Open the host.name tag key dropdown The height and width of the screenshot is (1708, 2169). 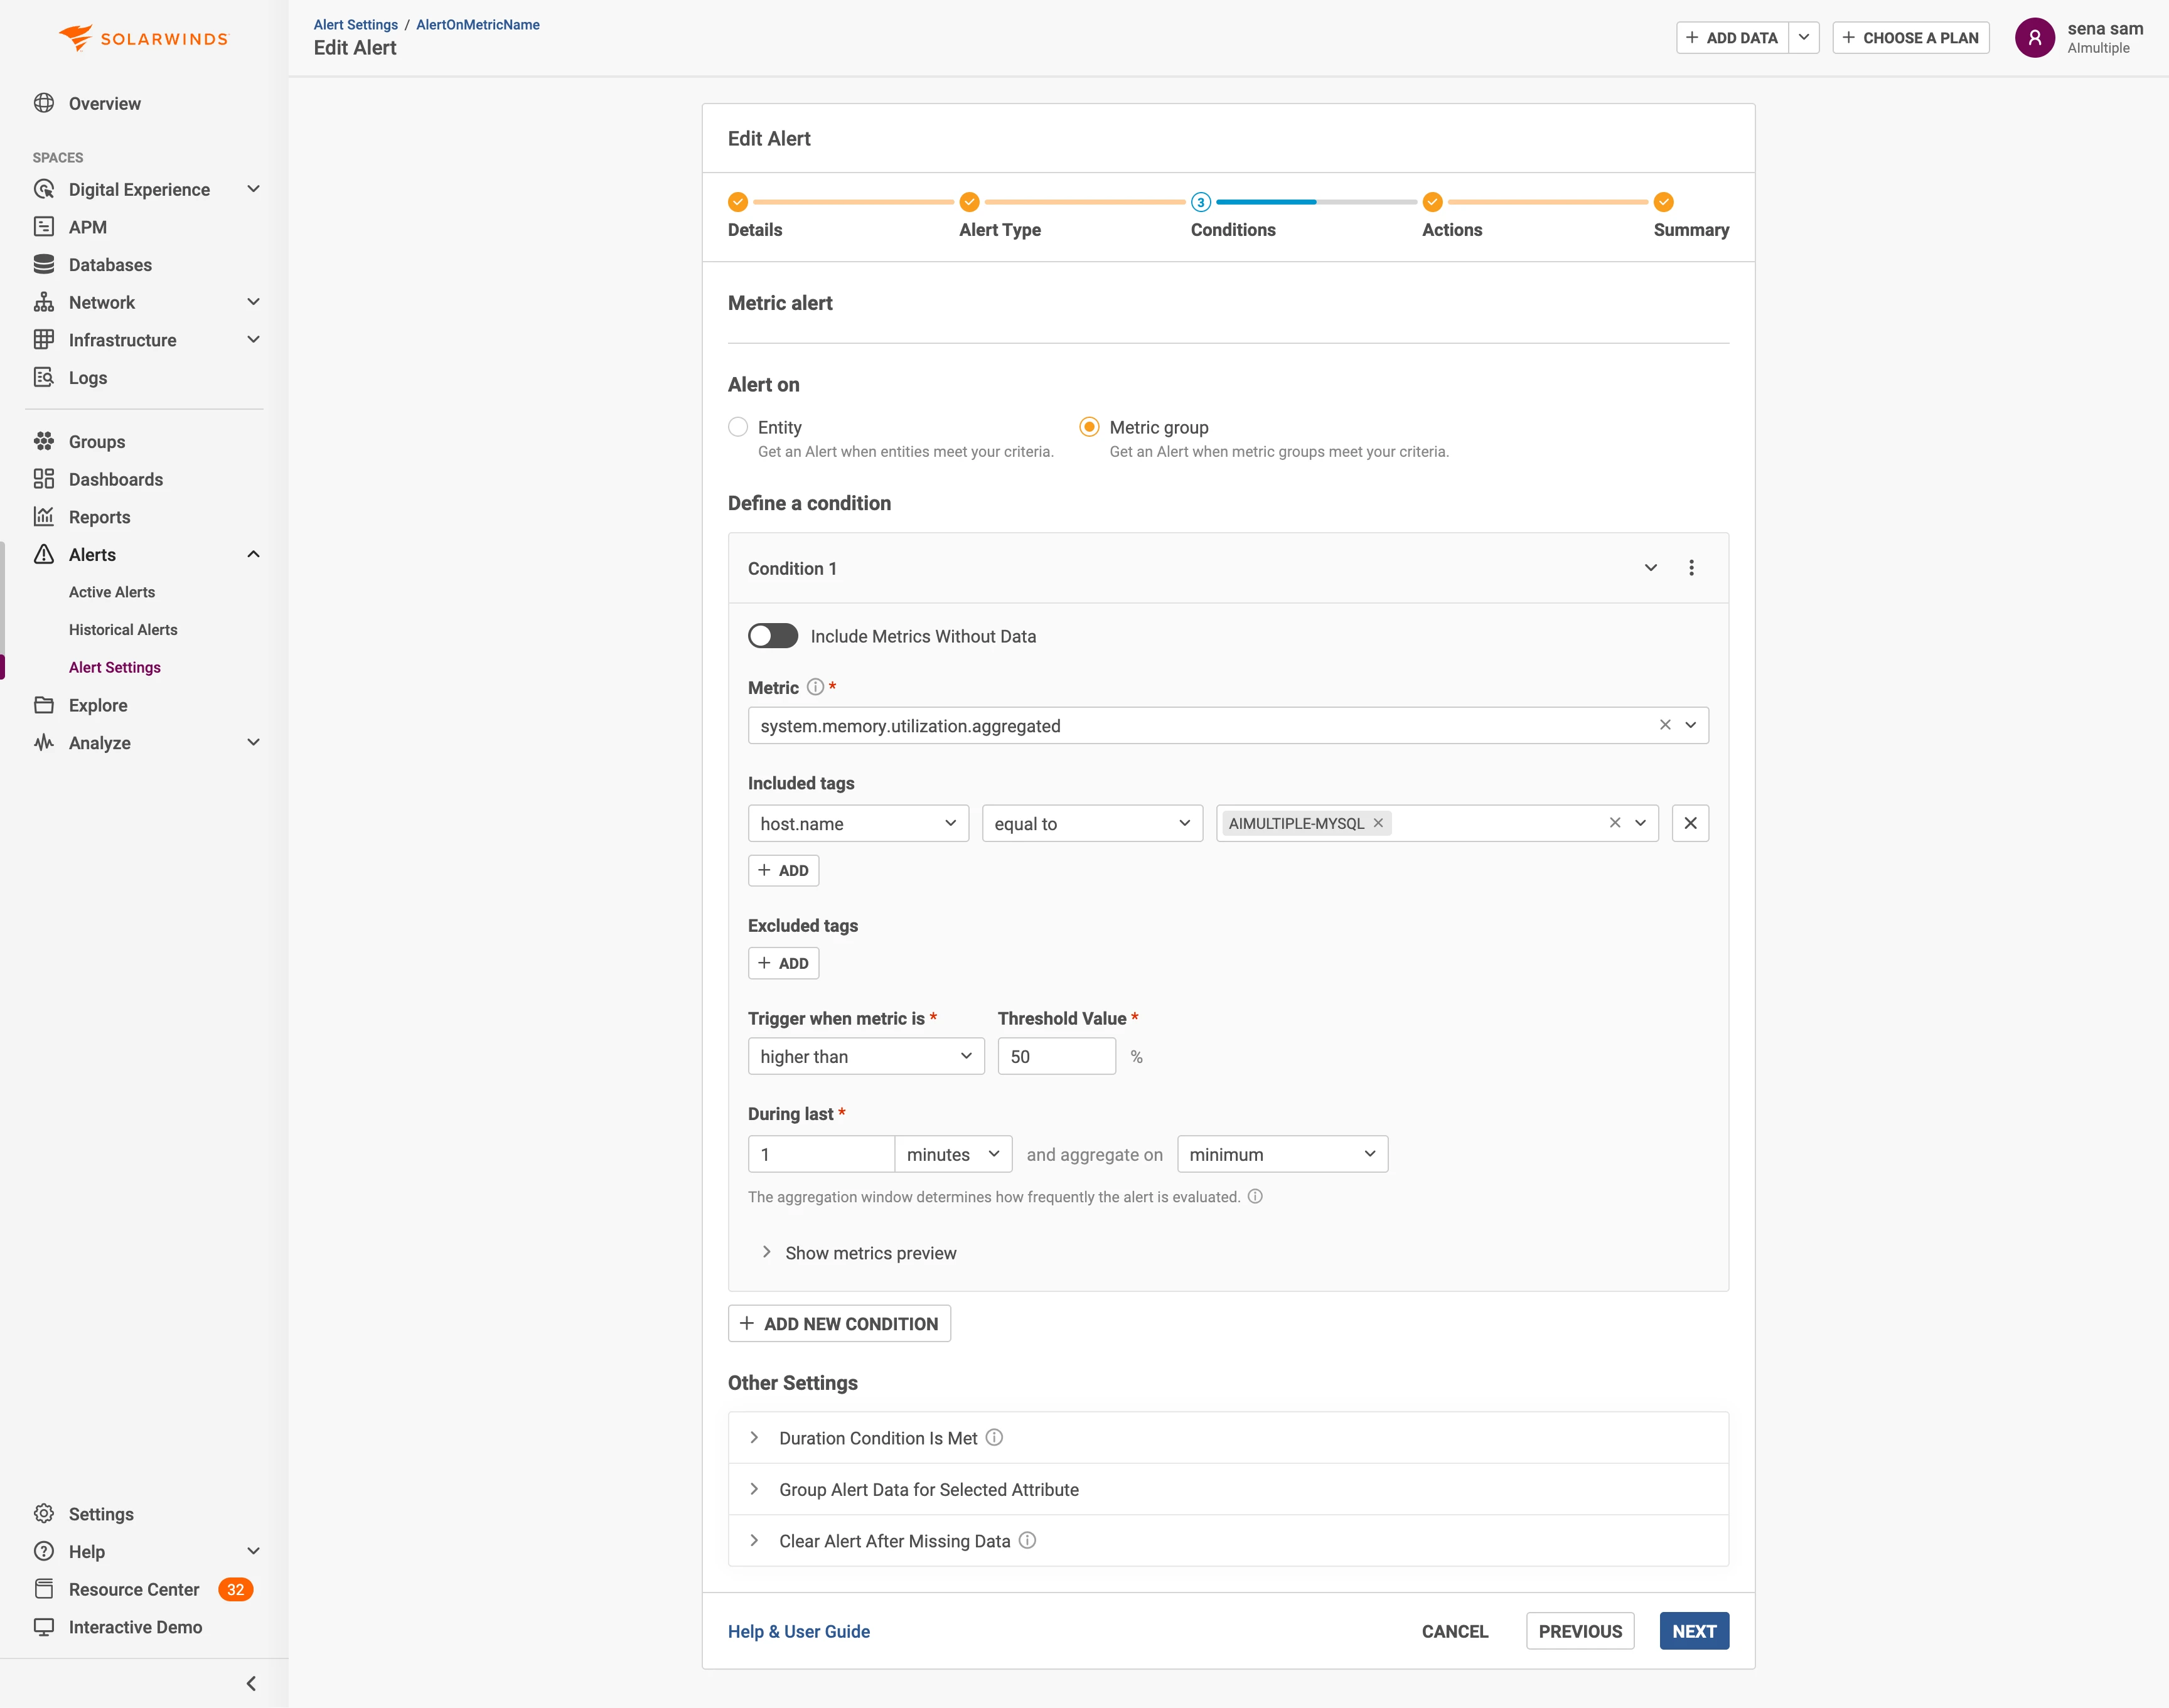point(858,823)
